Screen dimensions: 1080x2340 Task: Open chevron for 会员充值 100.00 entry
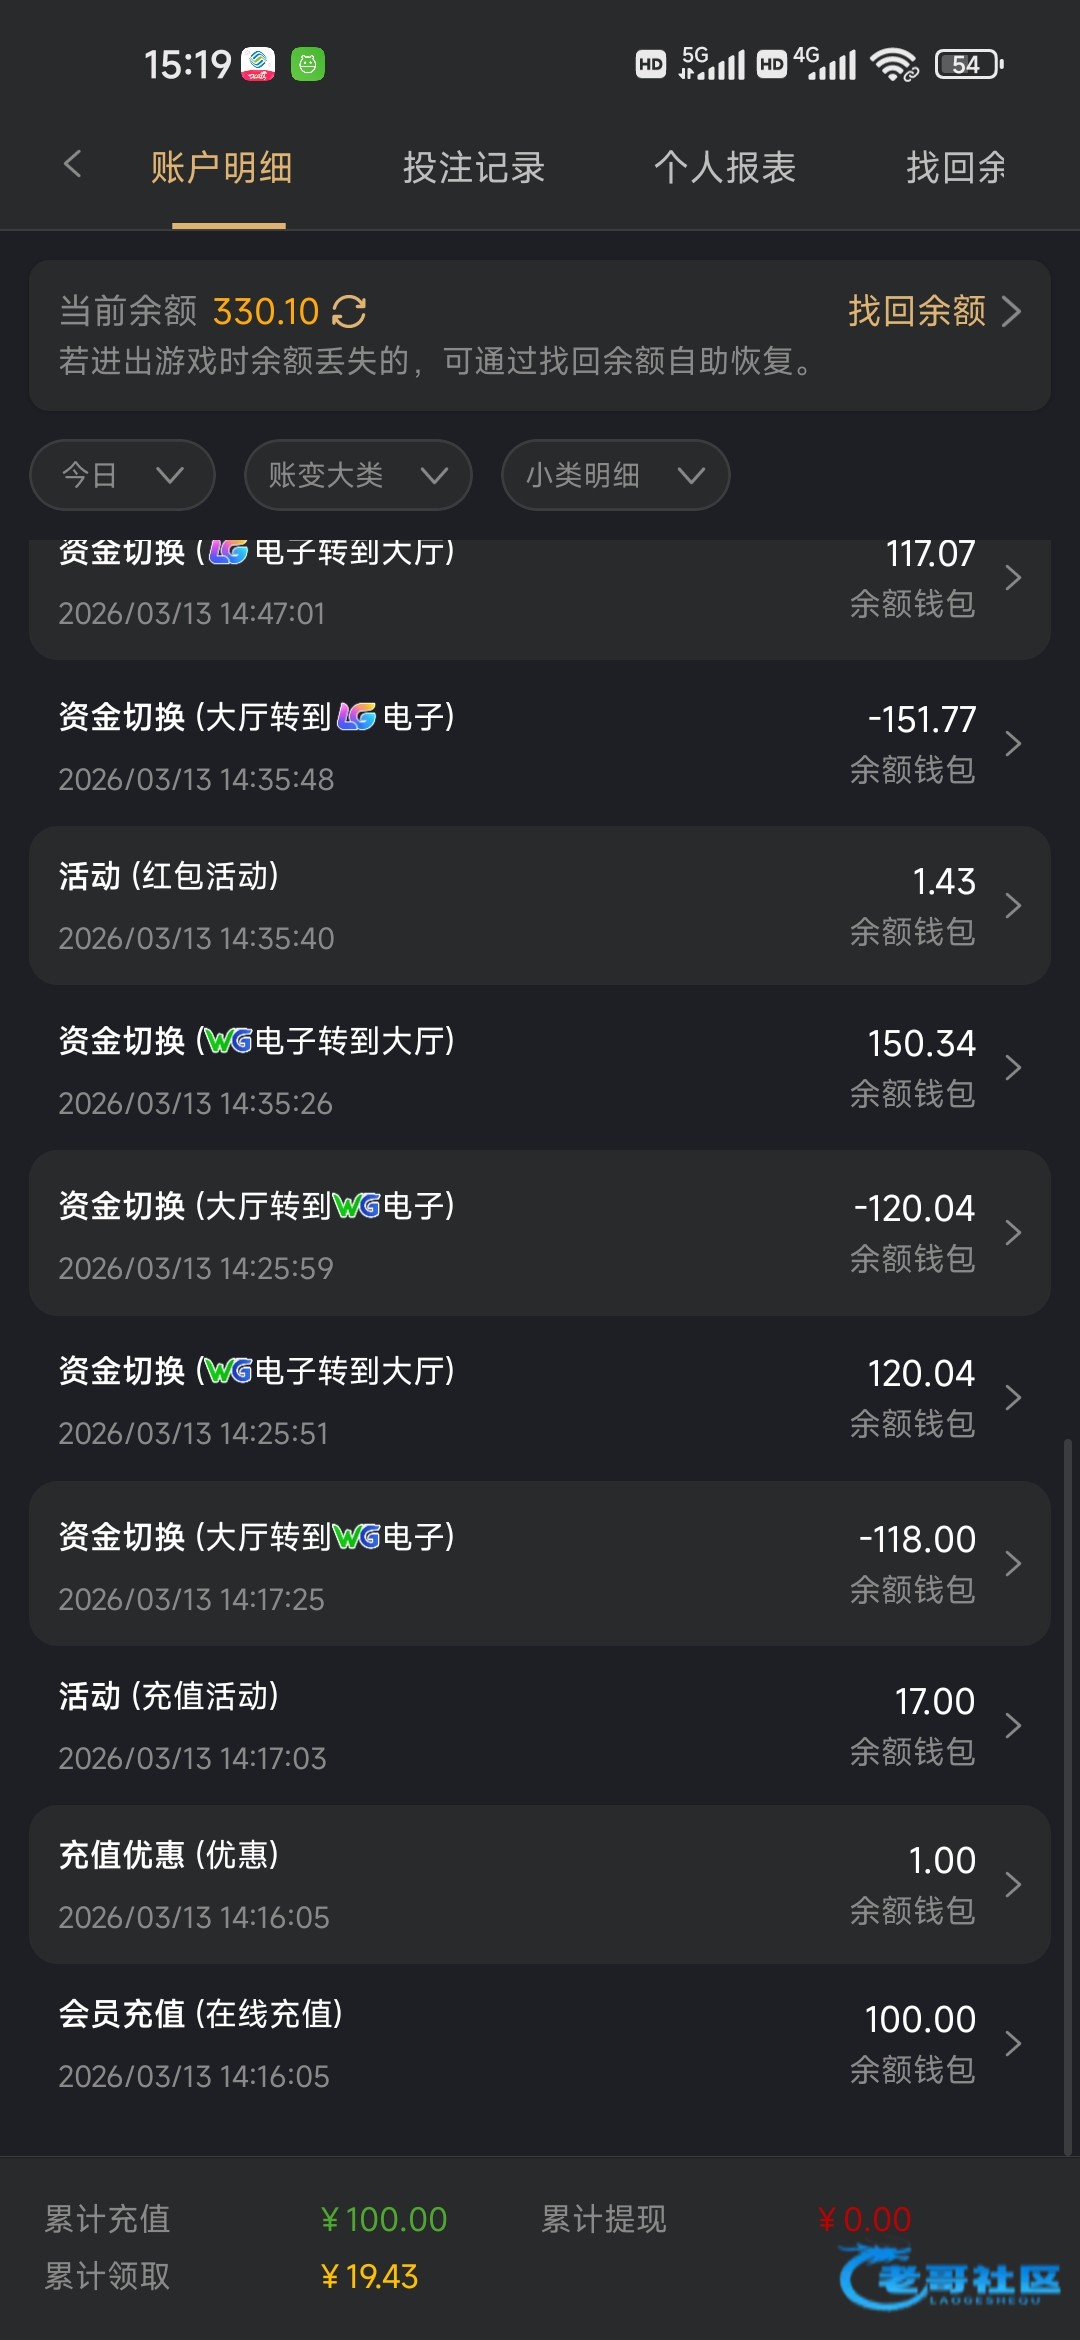click(1012, 2044)
